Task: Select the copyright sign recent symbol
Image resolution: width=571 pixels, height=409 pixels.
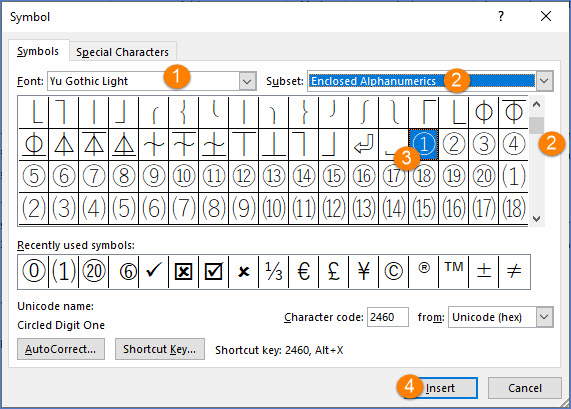Action: tap(394, 272)
